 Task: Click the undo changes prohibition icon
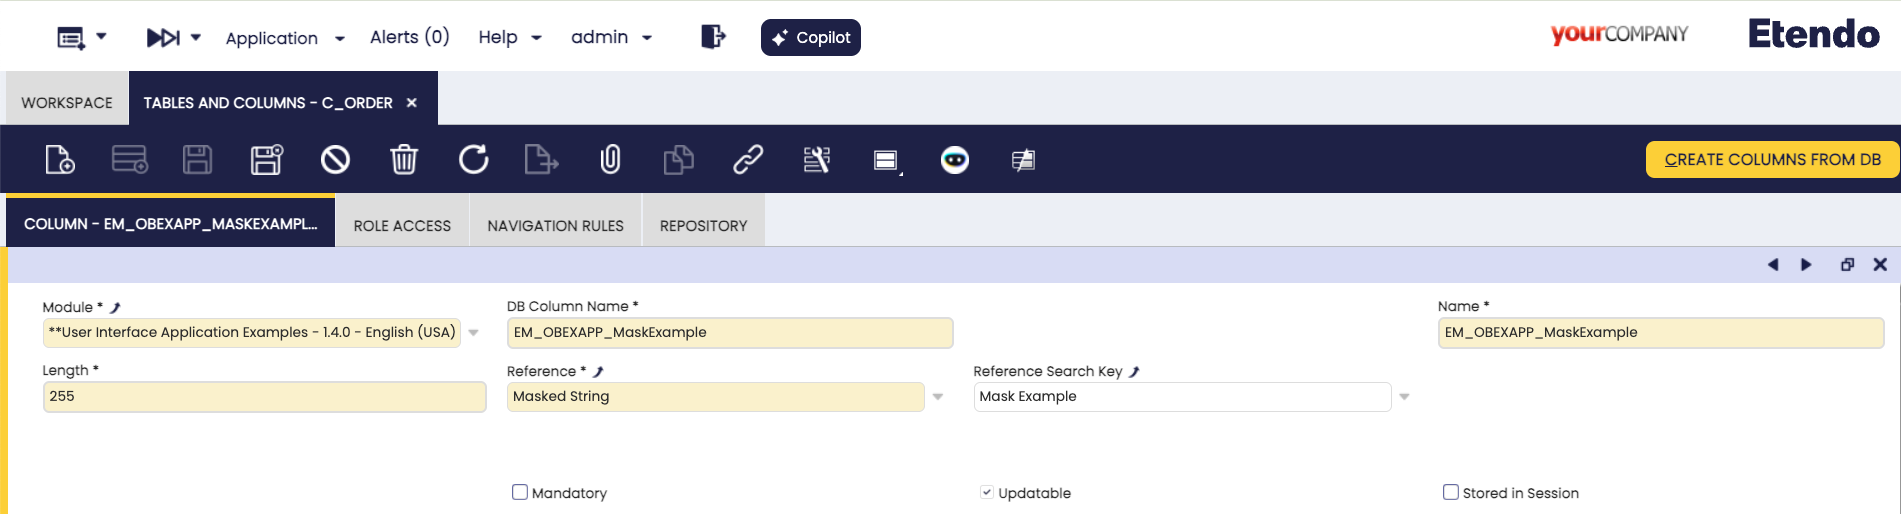click(335, 160)
